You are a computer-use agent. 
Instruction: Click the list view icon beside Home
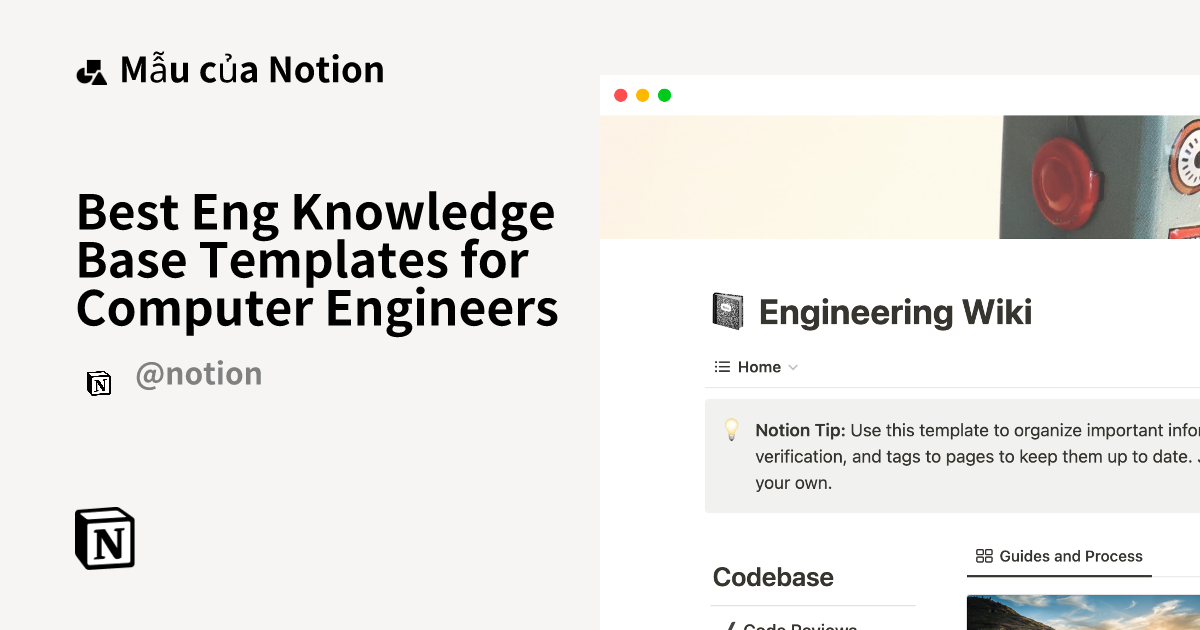[722, 367]
